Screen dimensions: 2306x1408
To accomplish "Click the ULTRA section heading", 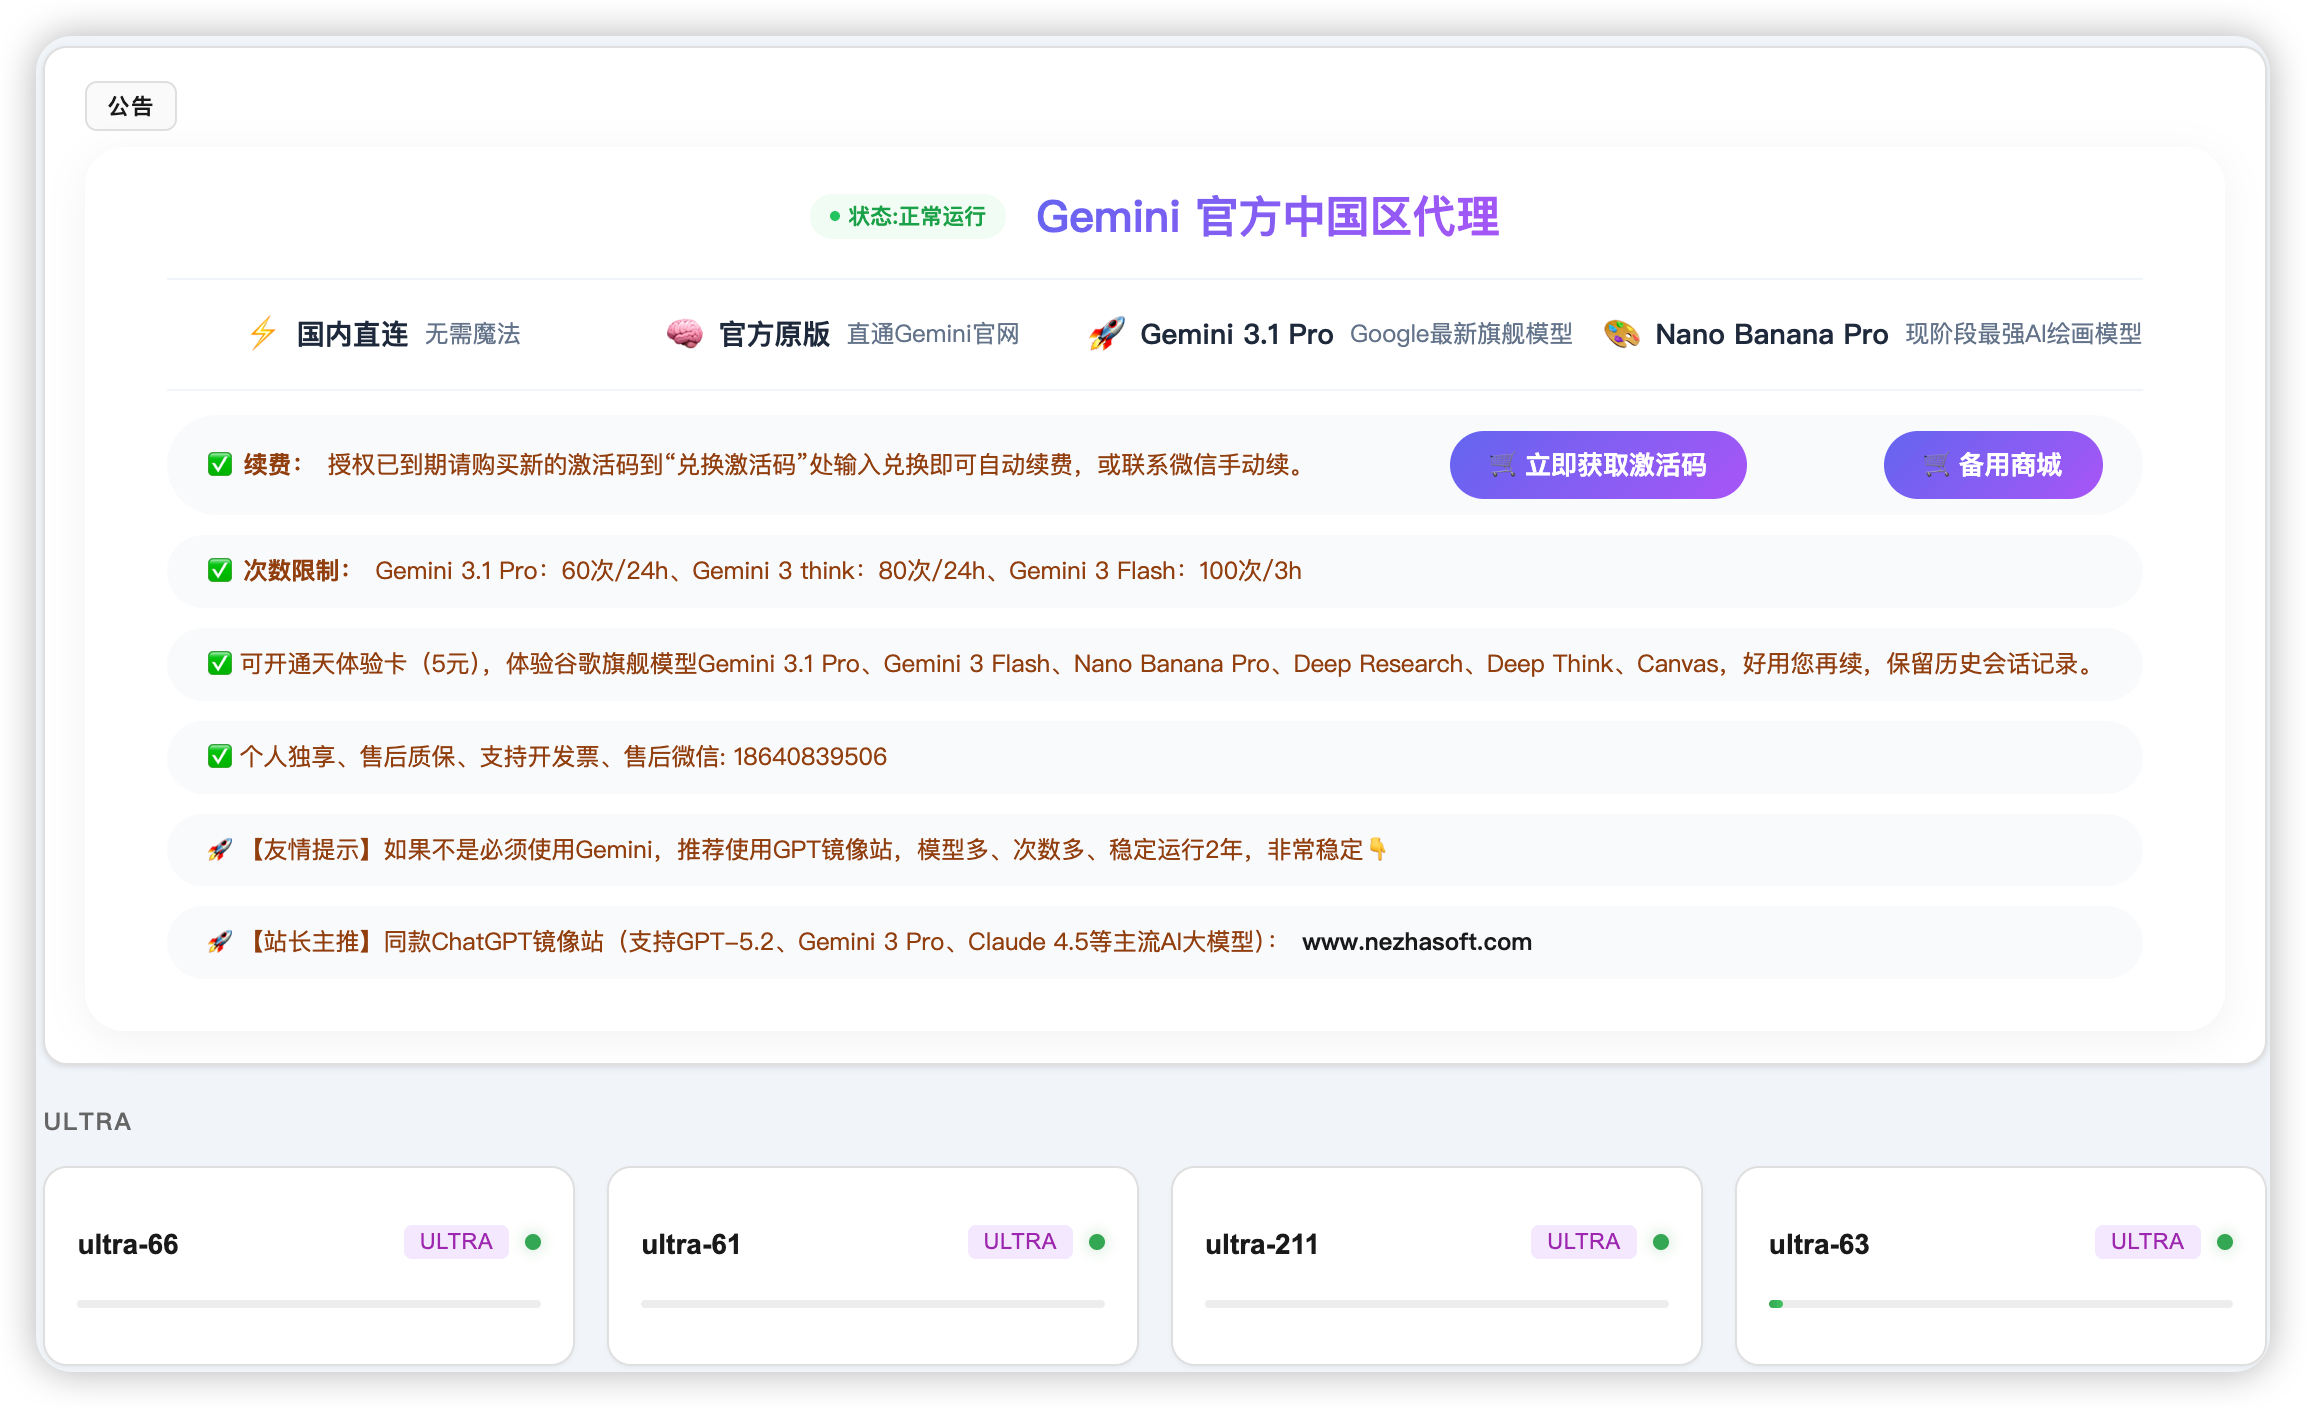I will click(88, 1121).
